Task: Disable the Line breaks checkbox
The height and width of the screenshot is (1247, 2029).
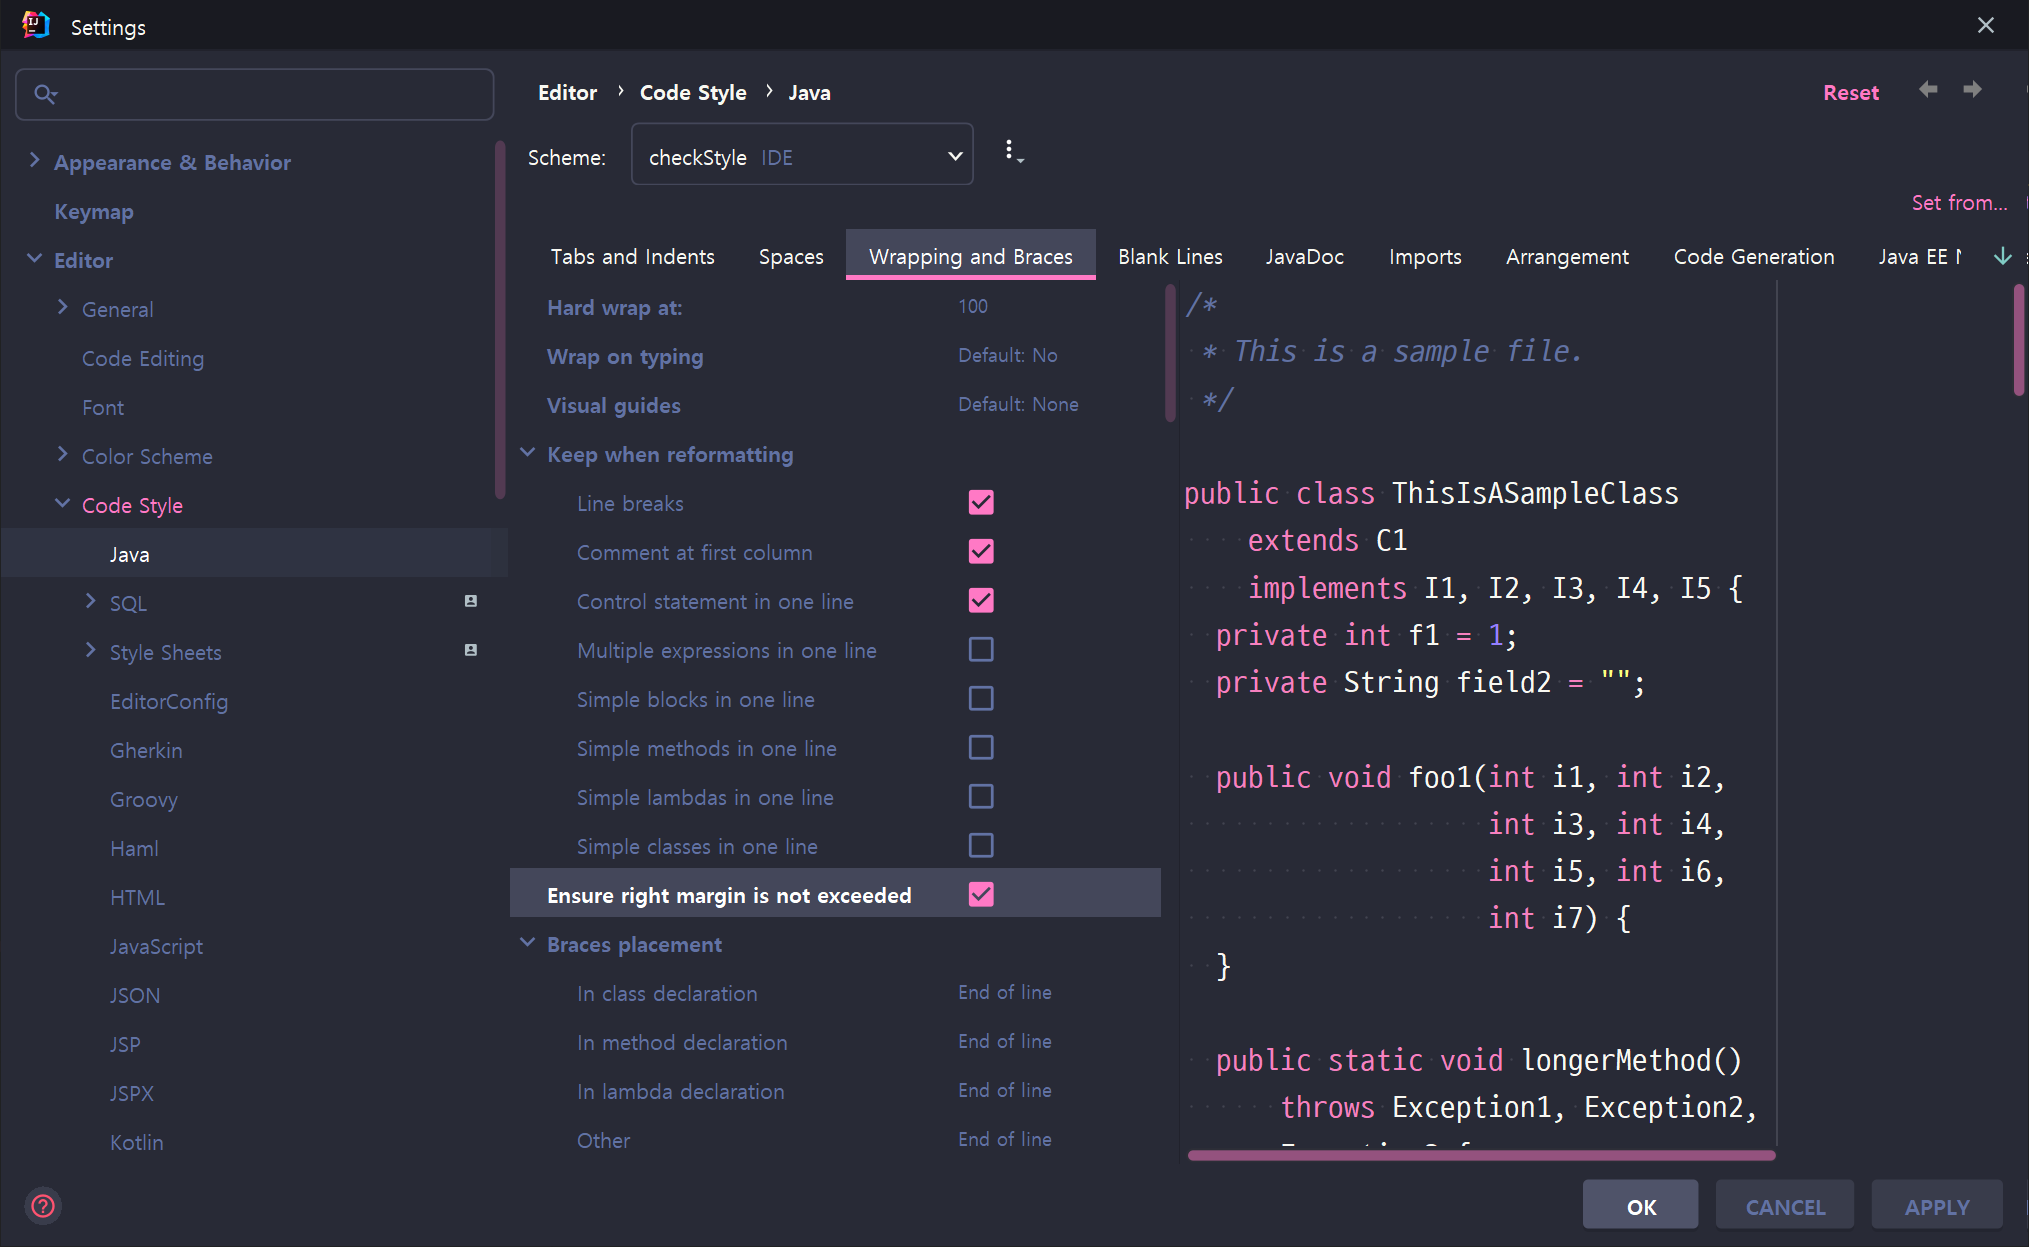Action: pyautogui.click(x=981, y=502)
